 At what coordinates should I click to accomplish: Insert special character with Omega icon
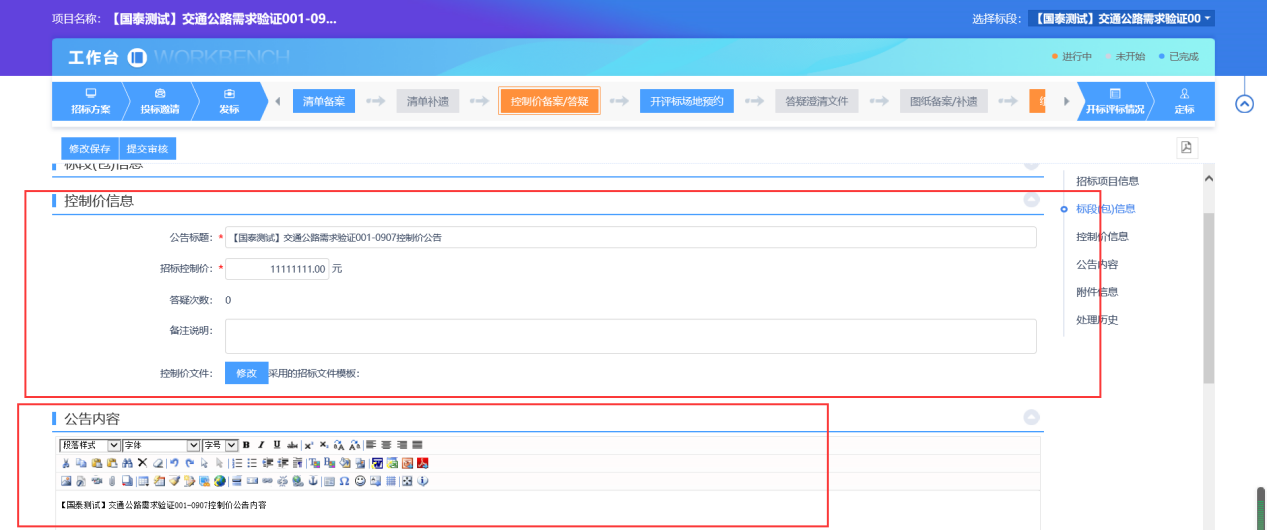(x=344, y=481)
